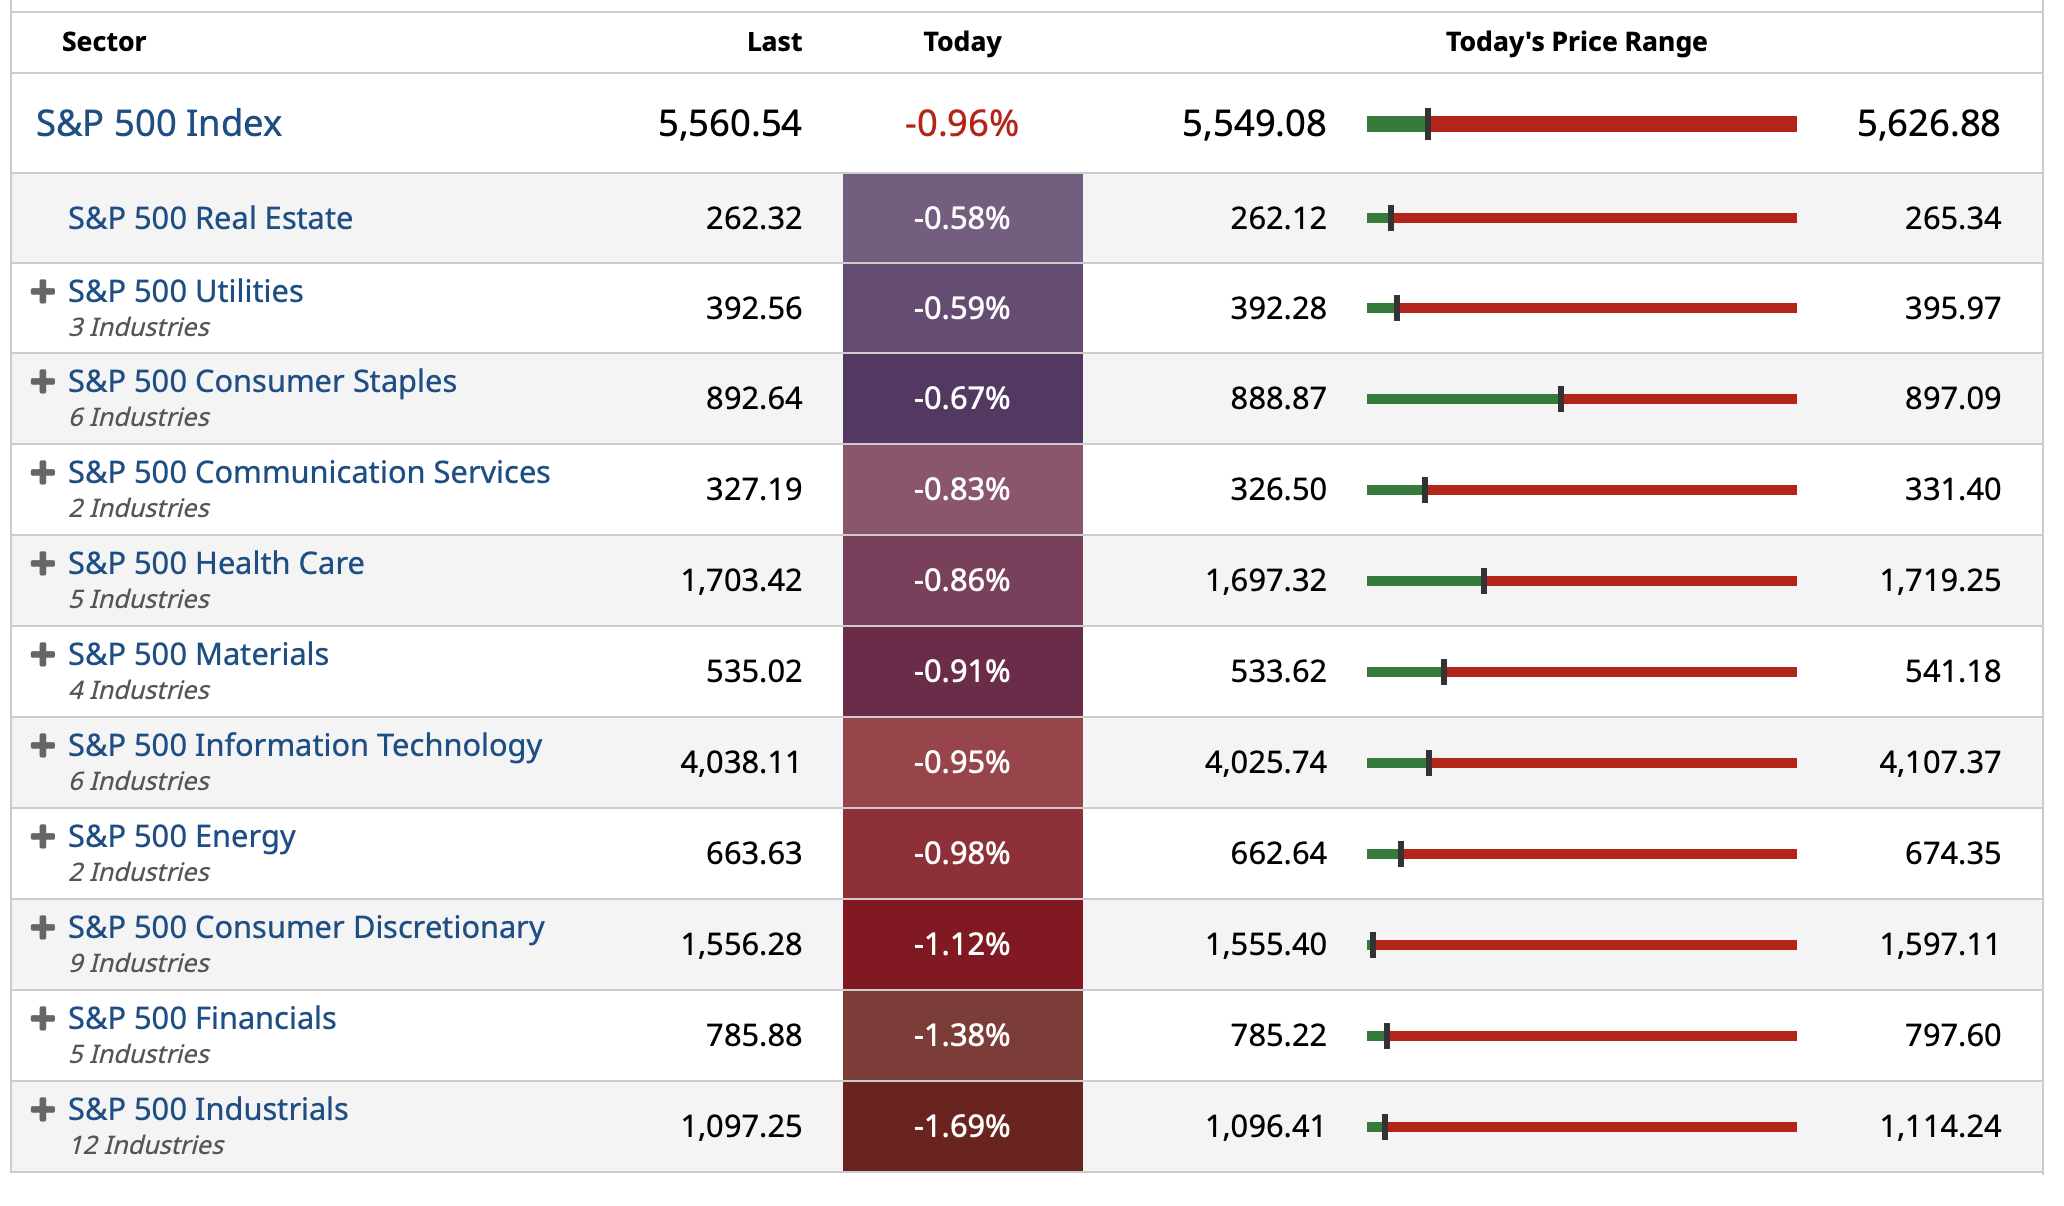Click plus icon beside Industrials
Image resolution: width=2064 pixels, height=1206 pixels.
tap(42, 1110)
